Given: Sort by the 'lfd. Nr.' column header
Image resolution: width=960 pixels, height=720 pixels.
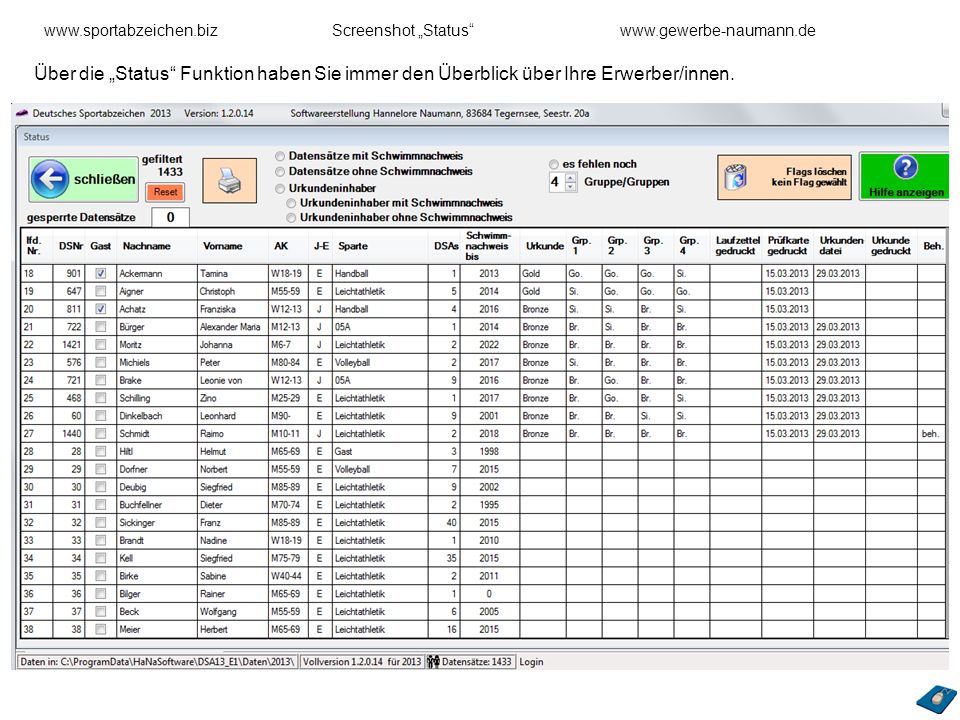Looking at the screenshot, I should tap(36, 246).
